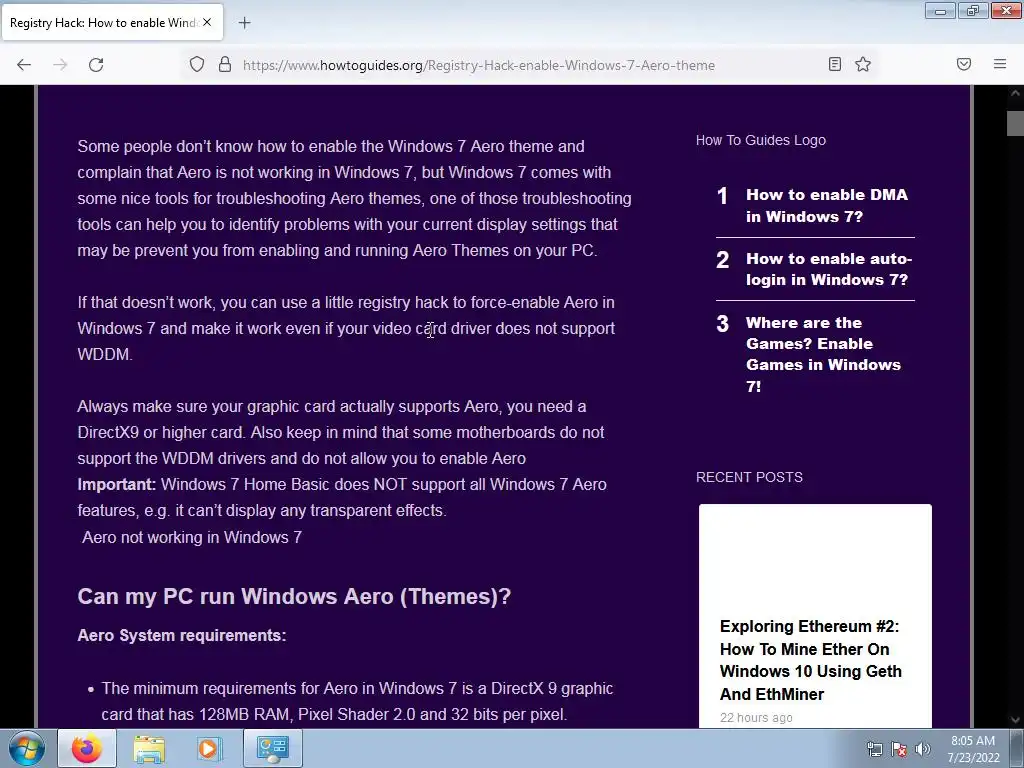Open 'How to enable auto-login in Windows 7?'
Image resolution: width=1024 pixels, height=768 pixels.
[x=828, y=269]
